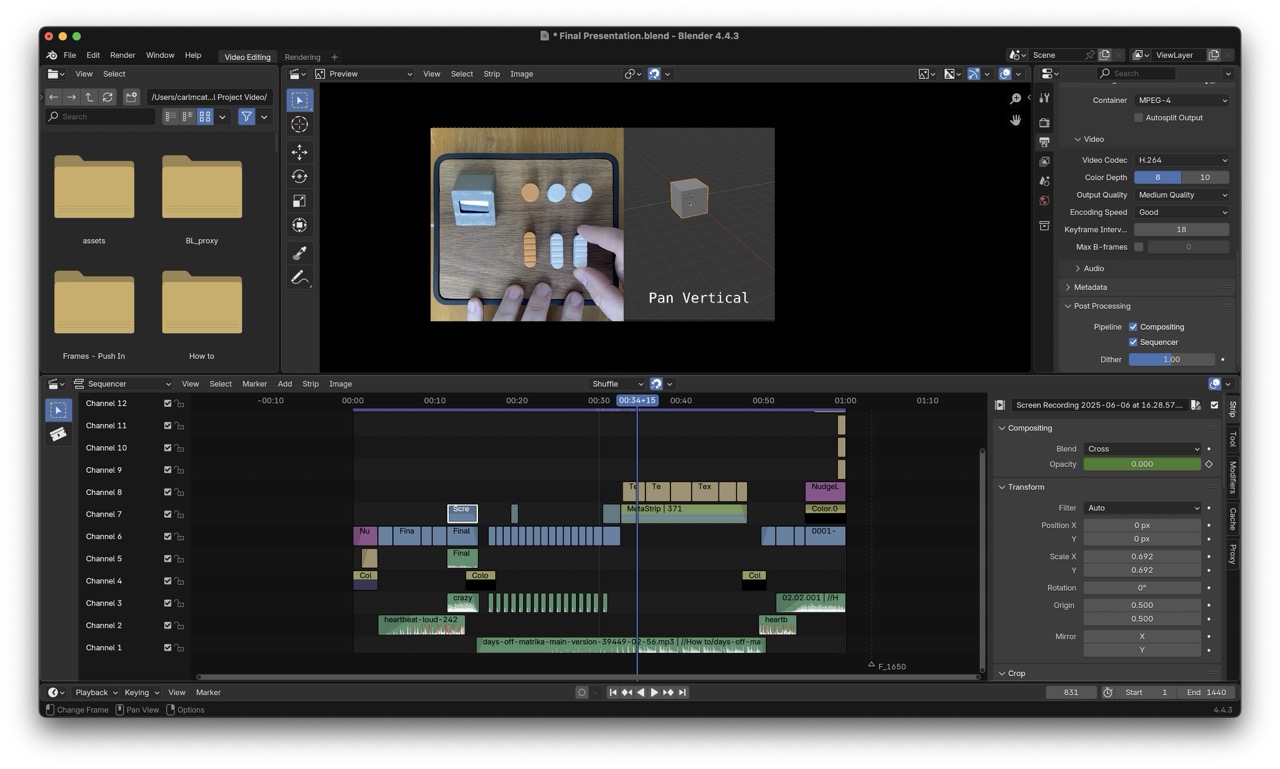The width and height of the screenshot is (1280, 769).
Task: Open the Blend Cross dropdown
Action: 1142,449
